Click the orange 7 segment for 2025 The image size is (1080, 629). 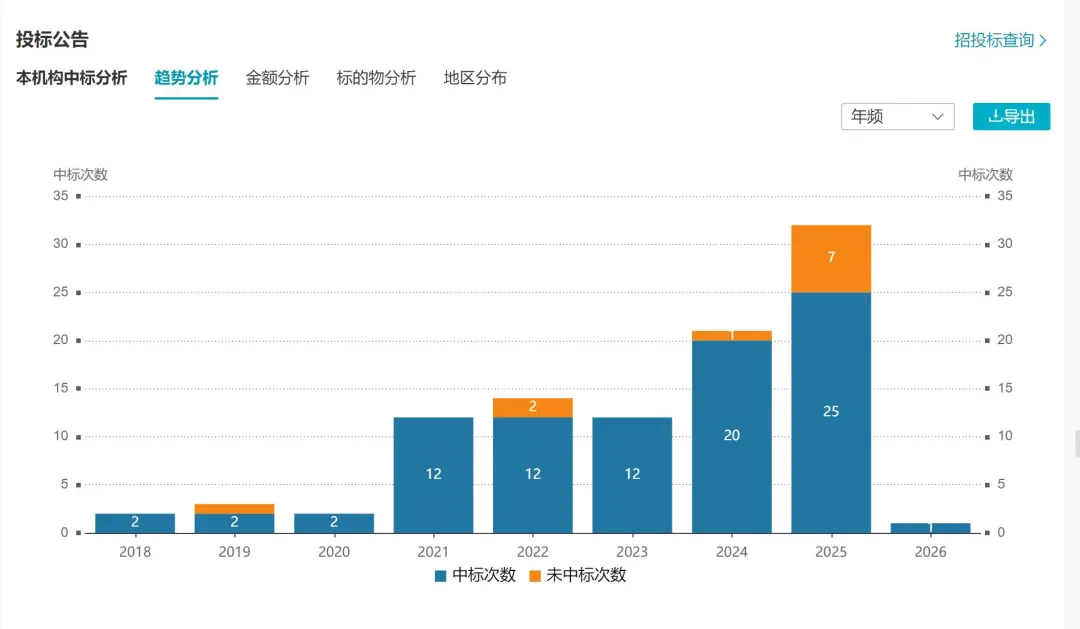pos(831,259)
